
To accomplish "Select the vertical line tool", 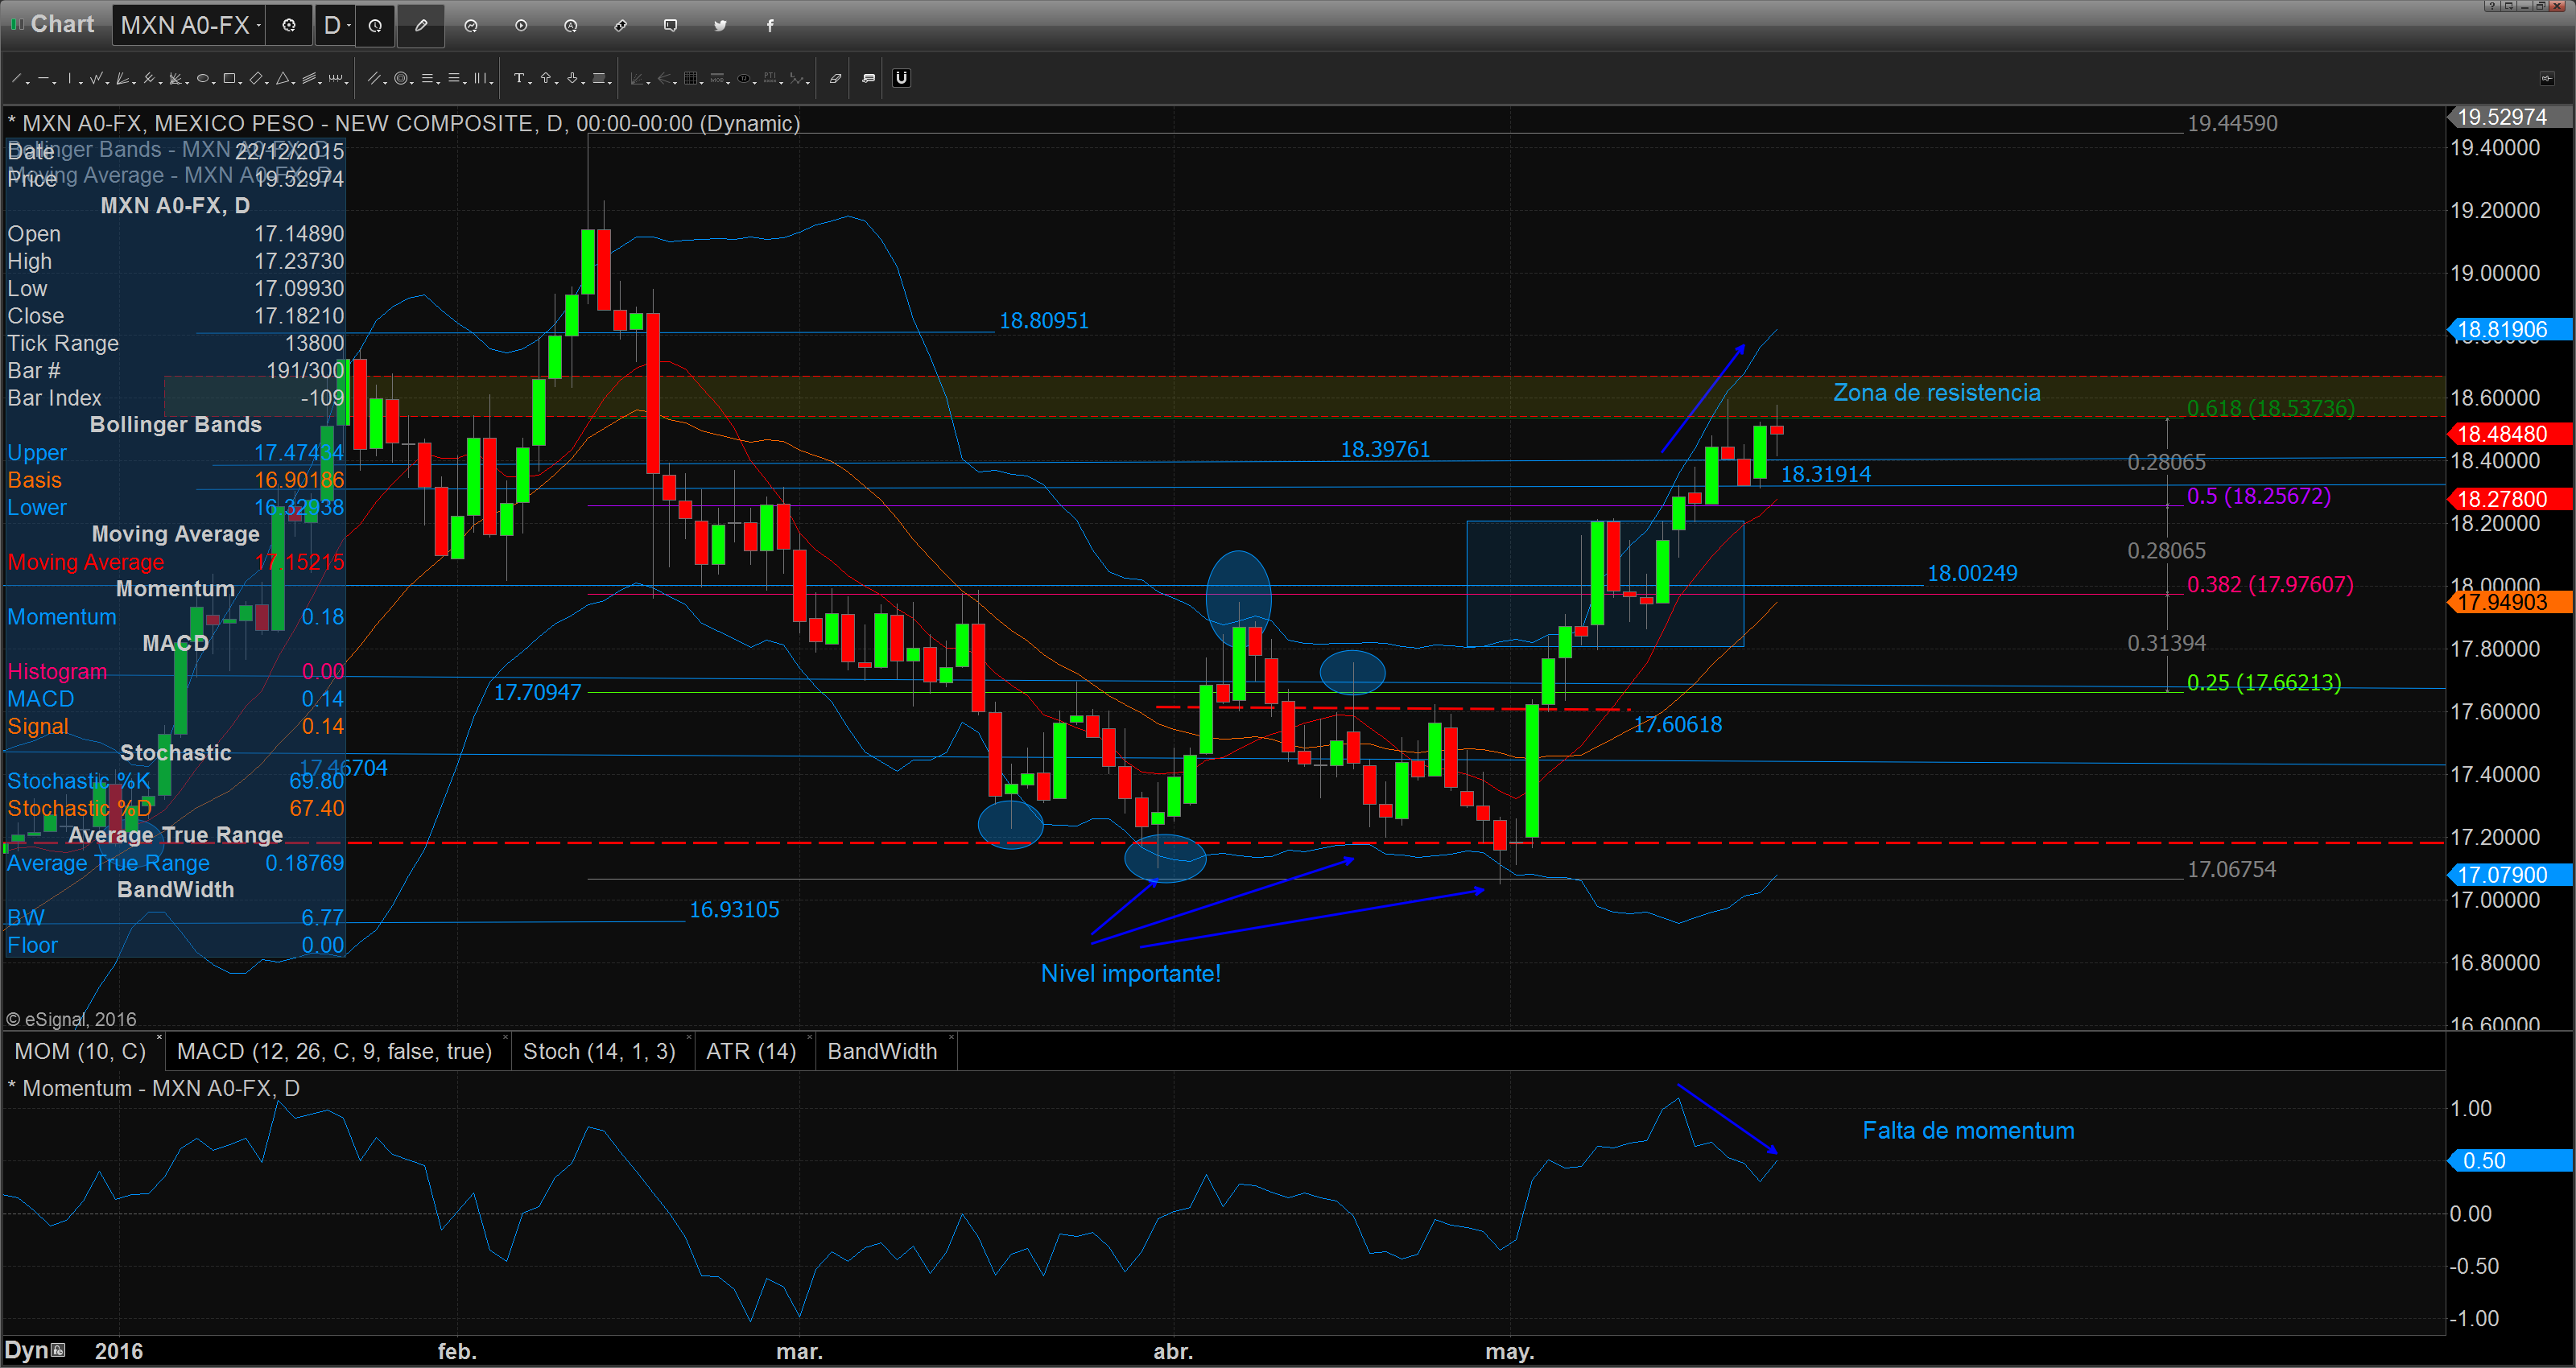I will click(x=70, y=78).
